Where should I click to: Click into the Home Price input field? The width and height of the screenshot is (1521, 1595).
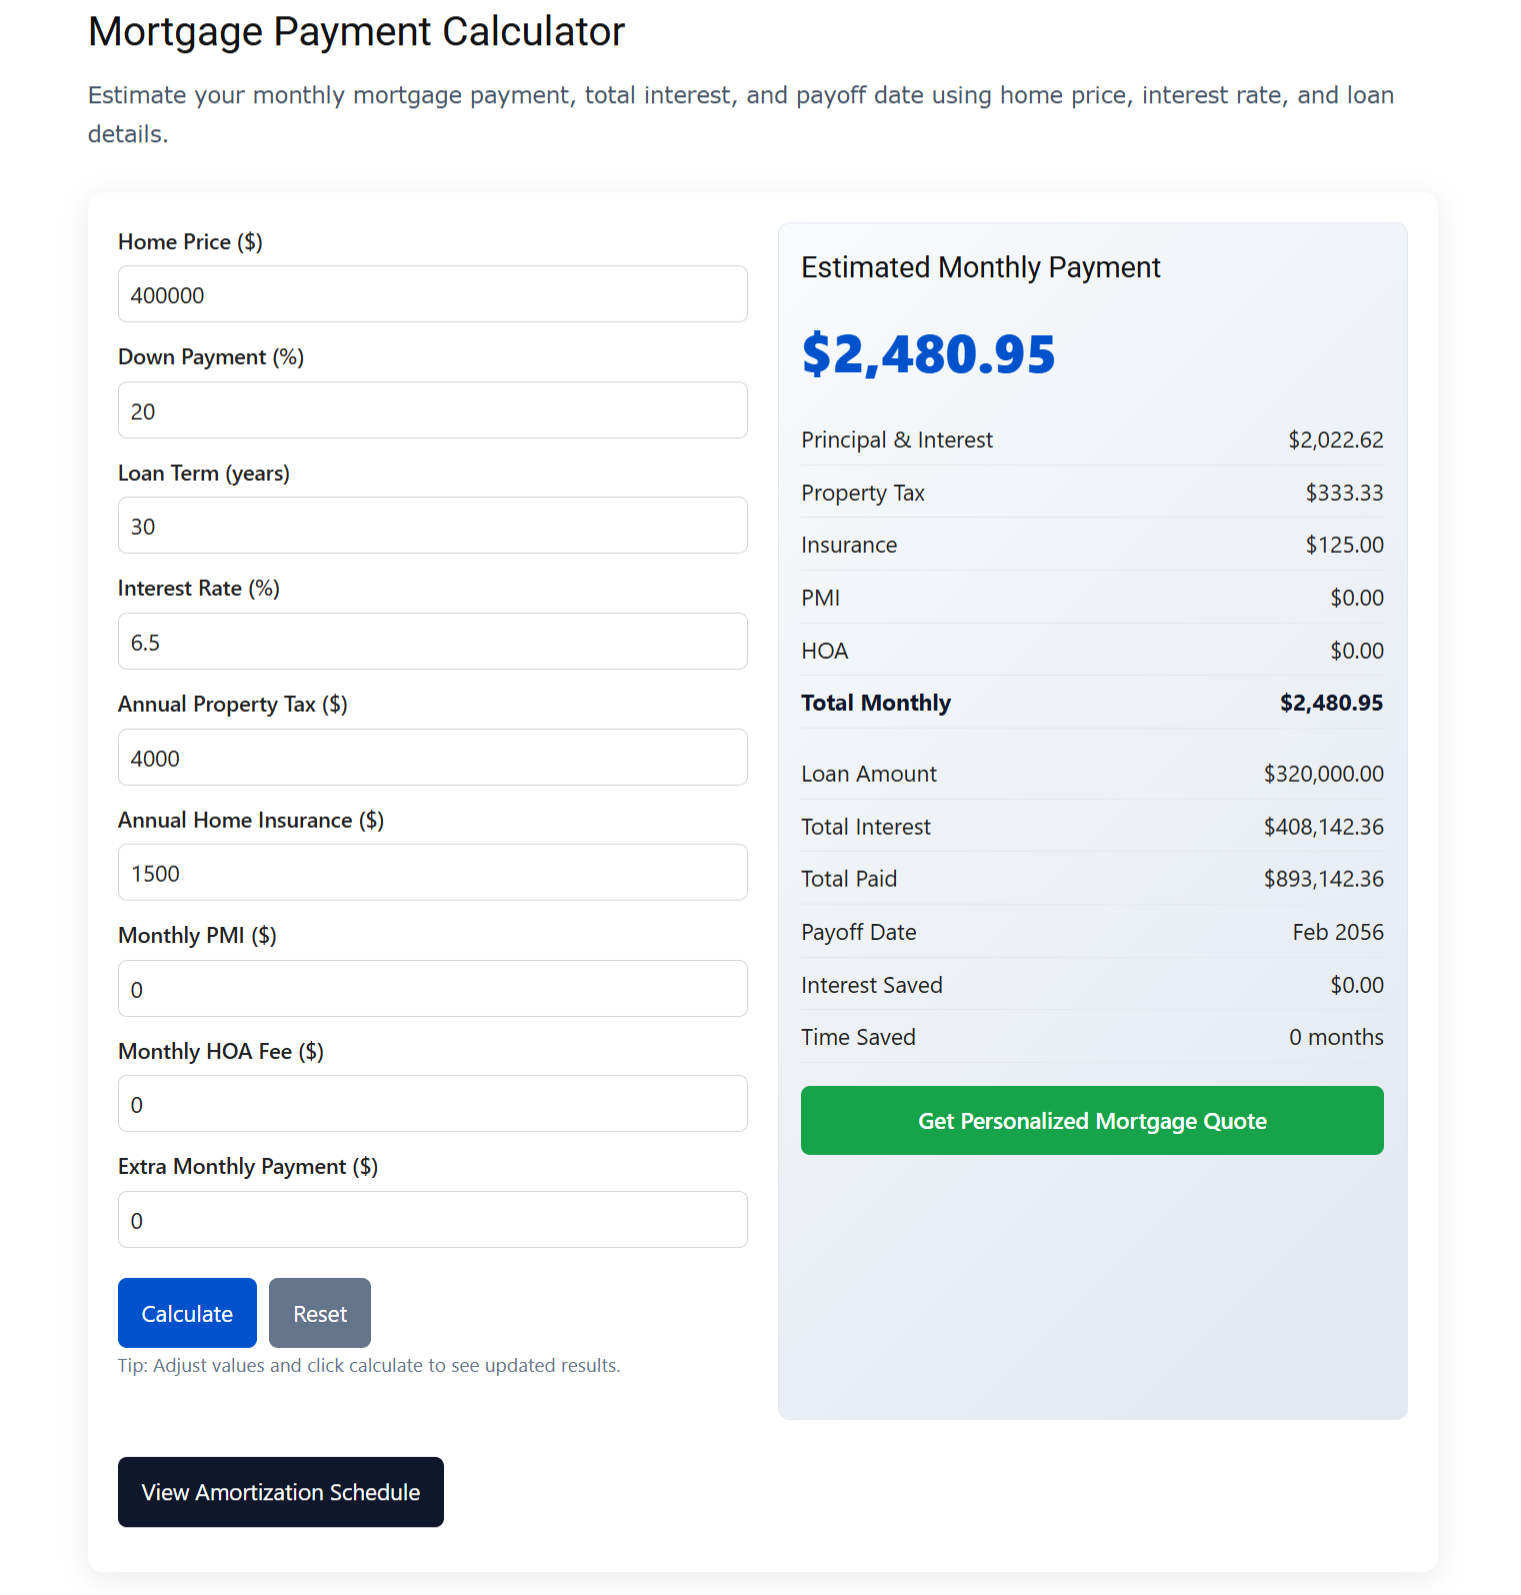432,294
